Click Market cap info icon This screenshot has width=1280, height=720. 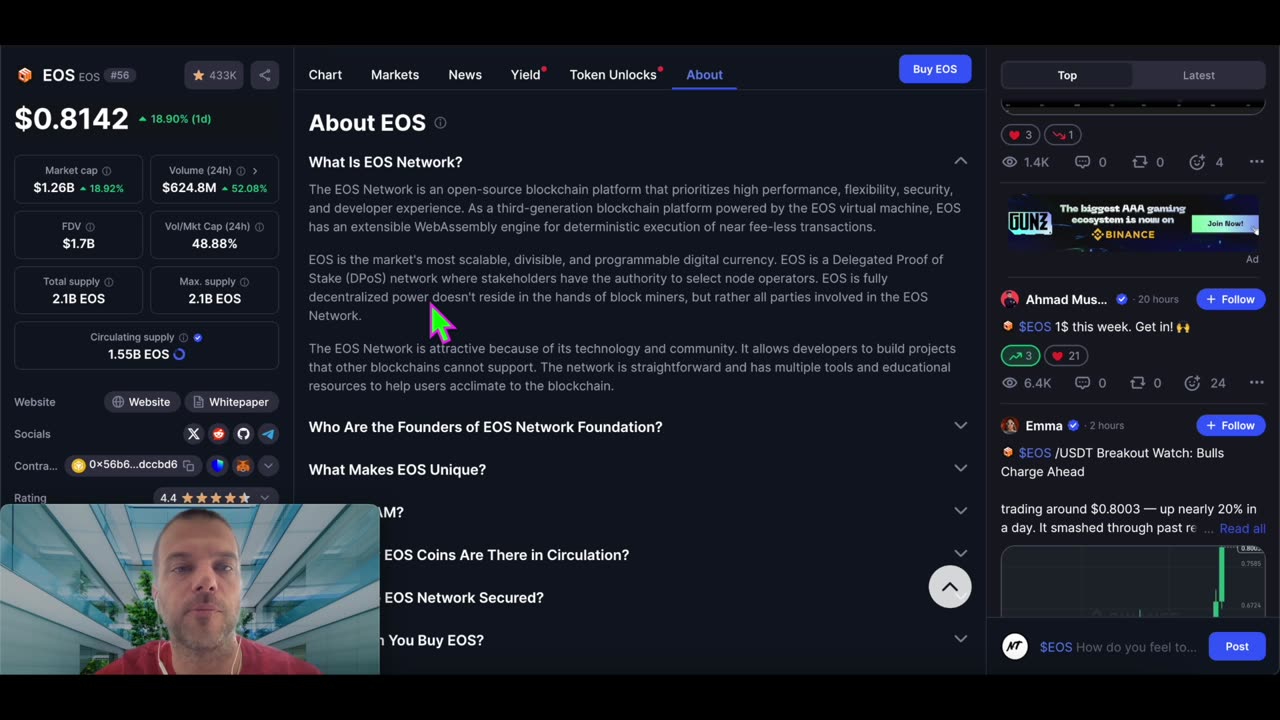pyautogui.click(x=107, y=171)
